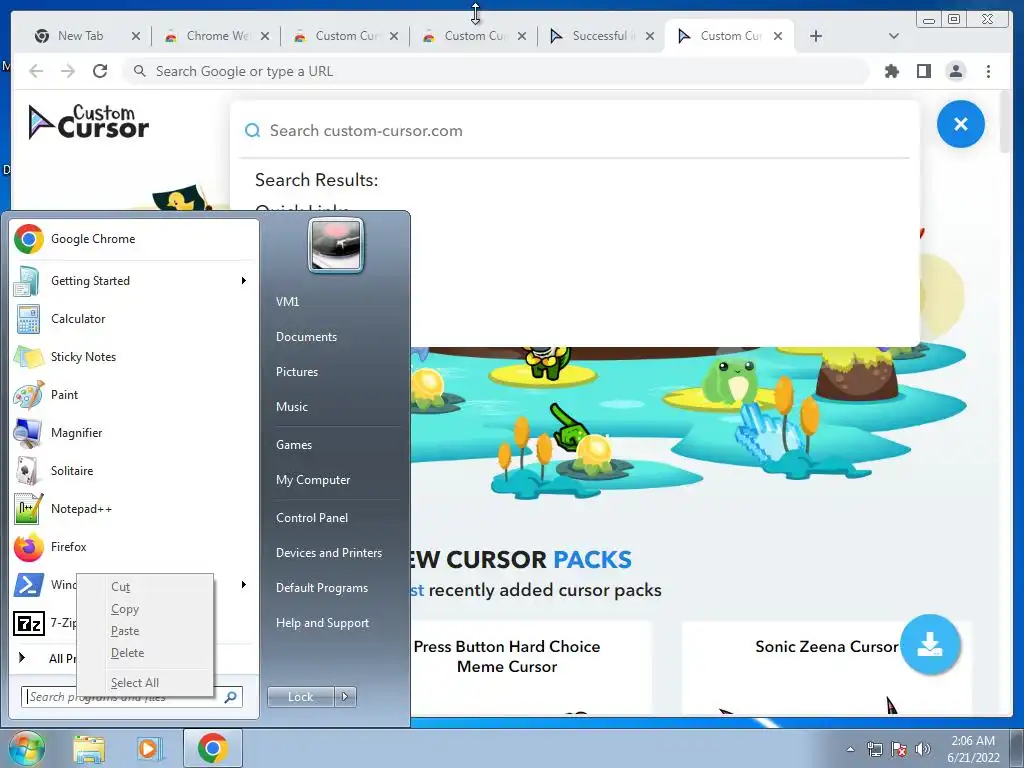Go forward in Chrome
This screenshot has width=1024, height=768.
[68, 71]
